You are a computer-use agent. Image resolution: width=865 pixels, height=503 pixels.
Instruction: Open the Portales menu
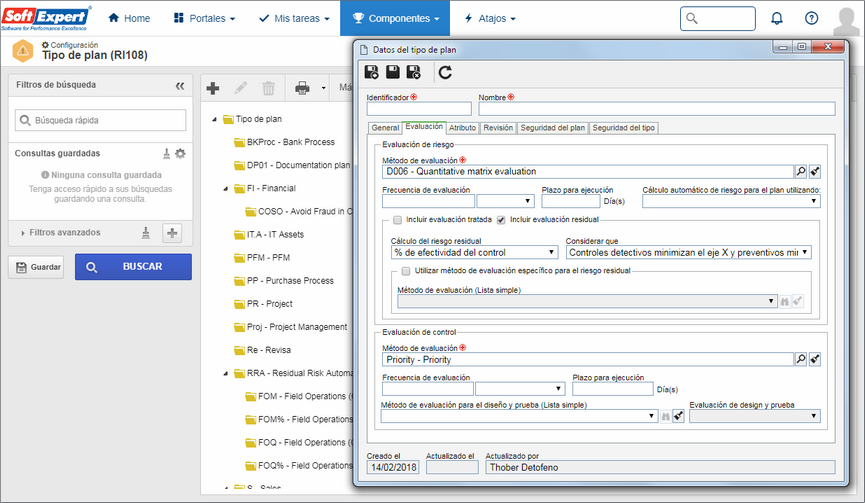coord(204,18)
